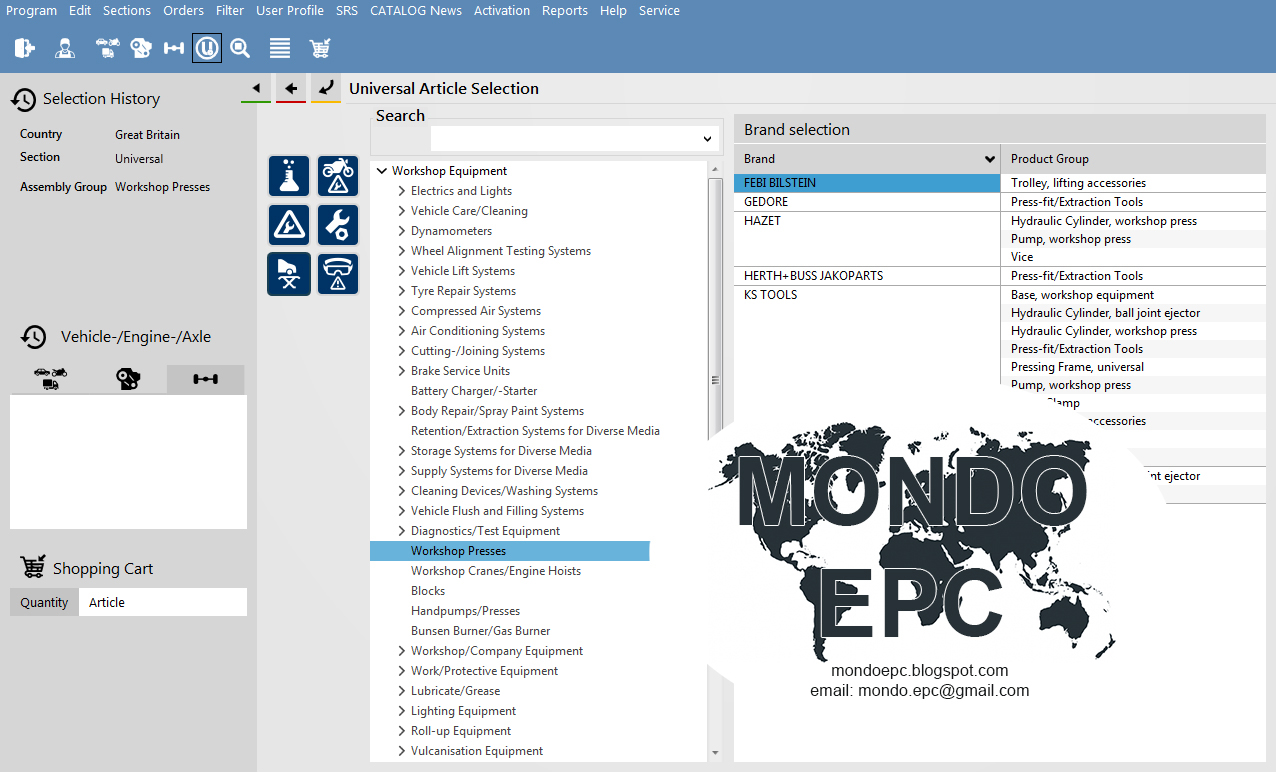Select Workshop Cranes/Engine Hoists tree item
Viewport: 1276px width, 772px height.
[x=496, y=571]
